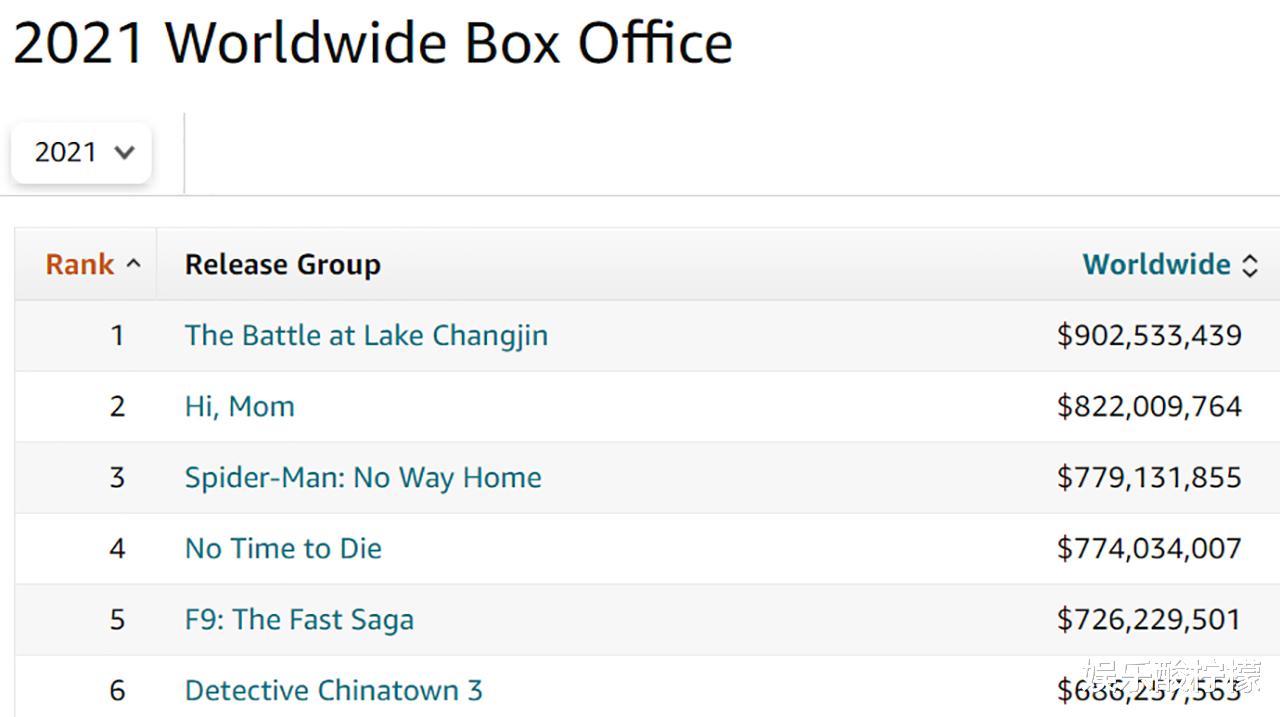Sort table by Worldwide header text
The width and height of the screenshot is (1280, 717).
pyautogui.click(x=1156, y=265)
